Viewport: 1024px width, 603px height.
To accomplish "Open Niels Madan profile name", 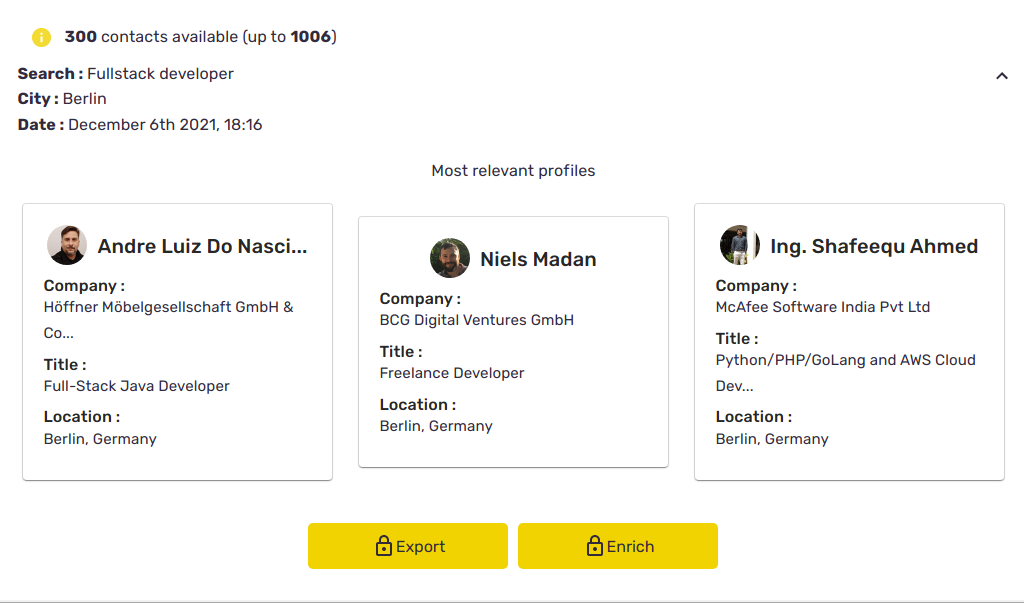I will (538, 259).
